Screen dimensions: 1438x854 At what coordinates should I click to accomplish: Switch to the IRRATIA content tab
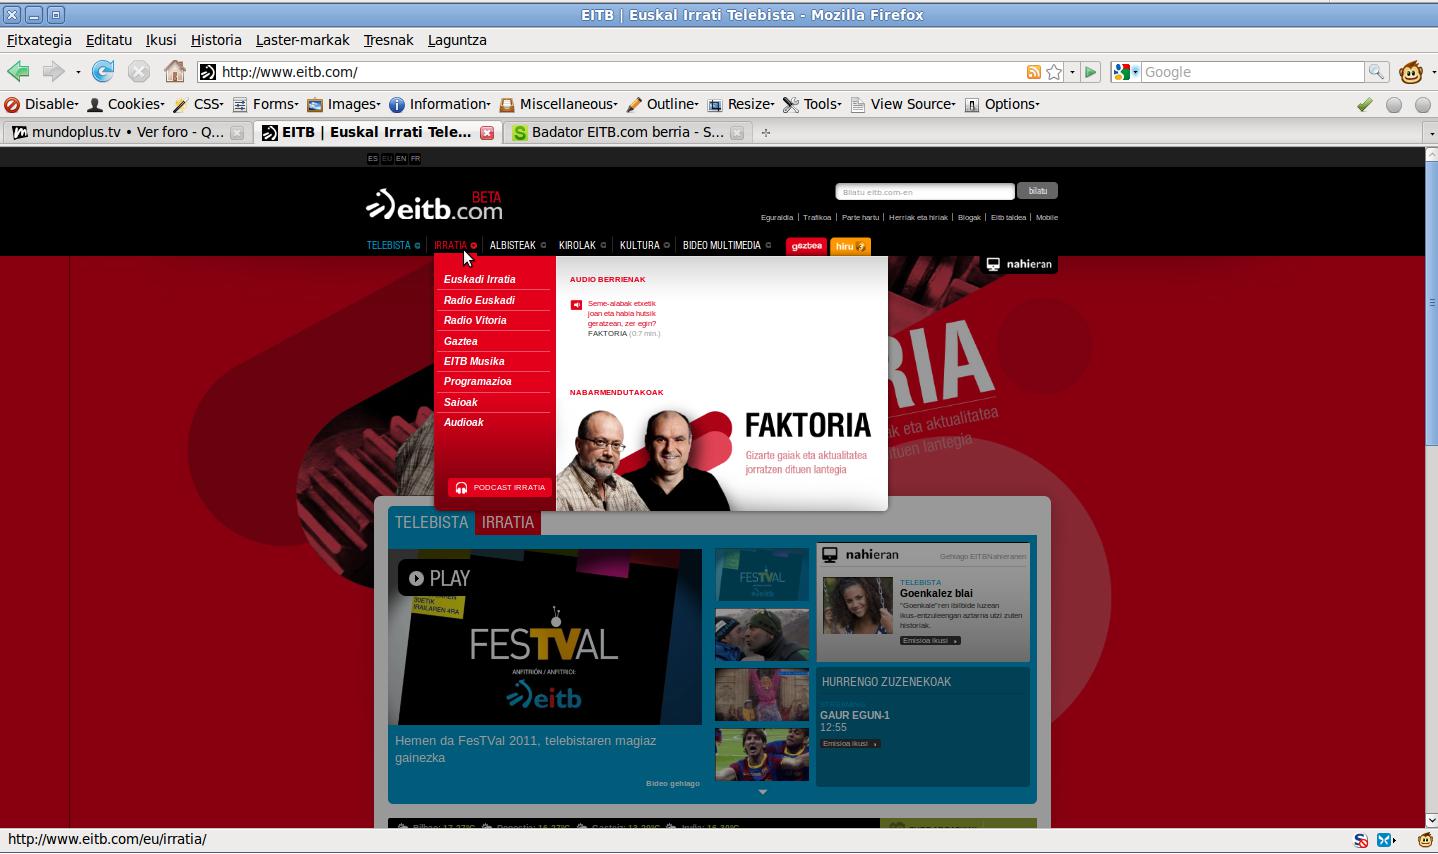(x=507, y=522)
